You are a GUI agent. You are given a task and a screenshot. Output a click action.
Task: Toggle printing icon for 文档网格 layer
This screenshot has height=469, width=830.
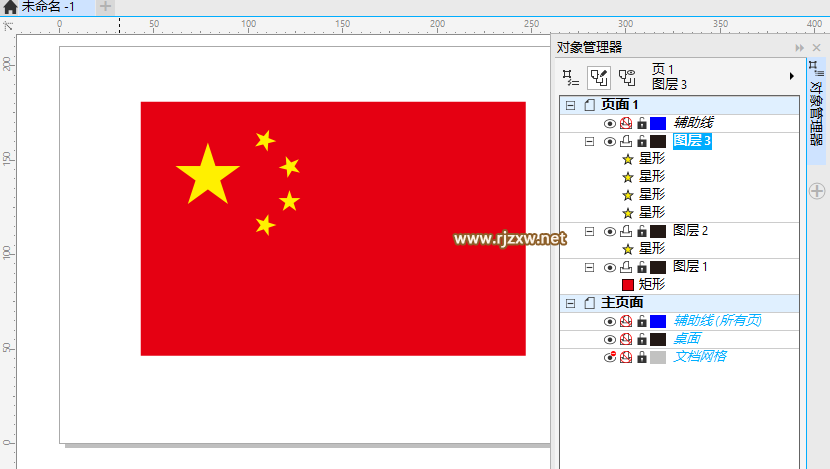click(x=626, y=357)
